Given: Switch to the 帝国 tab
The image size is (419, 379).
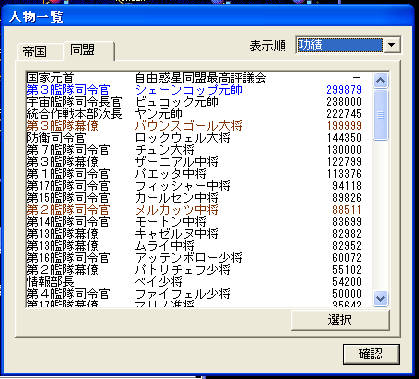Looking at the screenshot, I should pos(35,52).
